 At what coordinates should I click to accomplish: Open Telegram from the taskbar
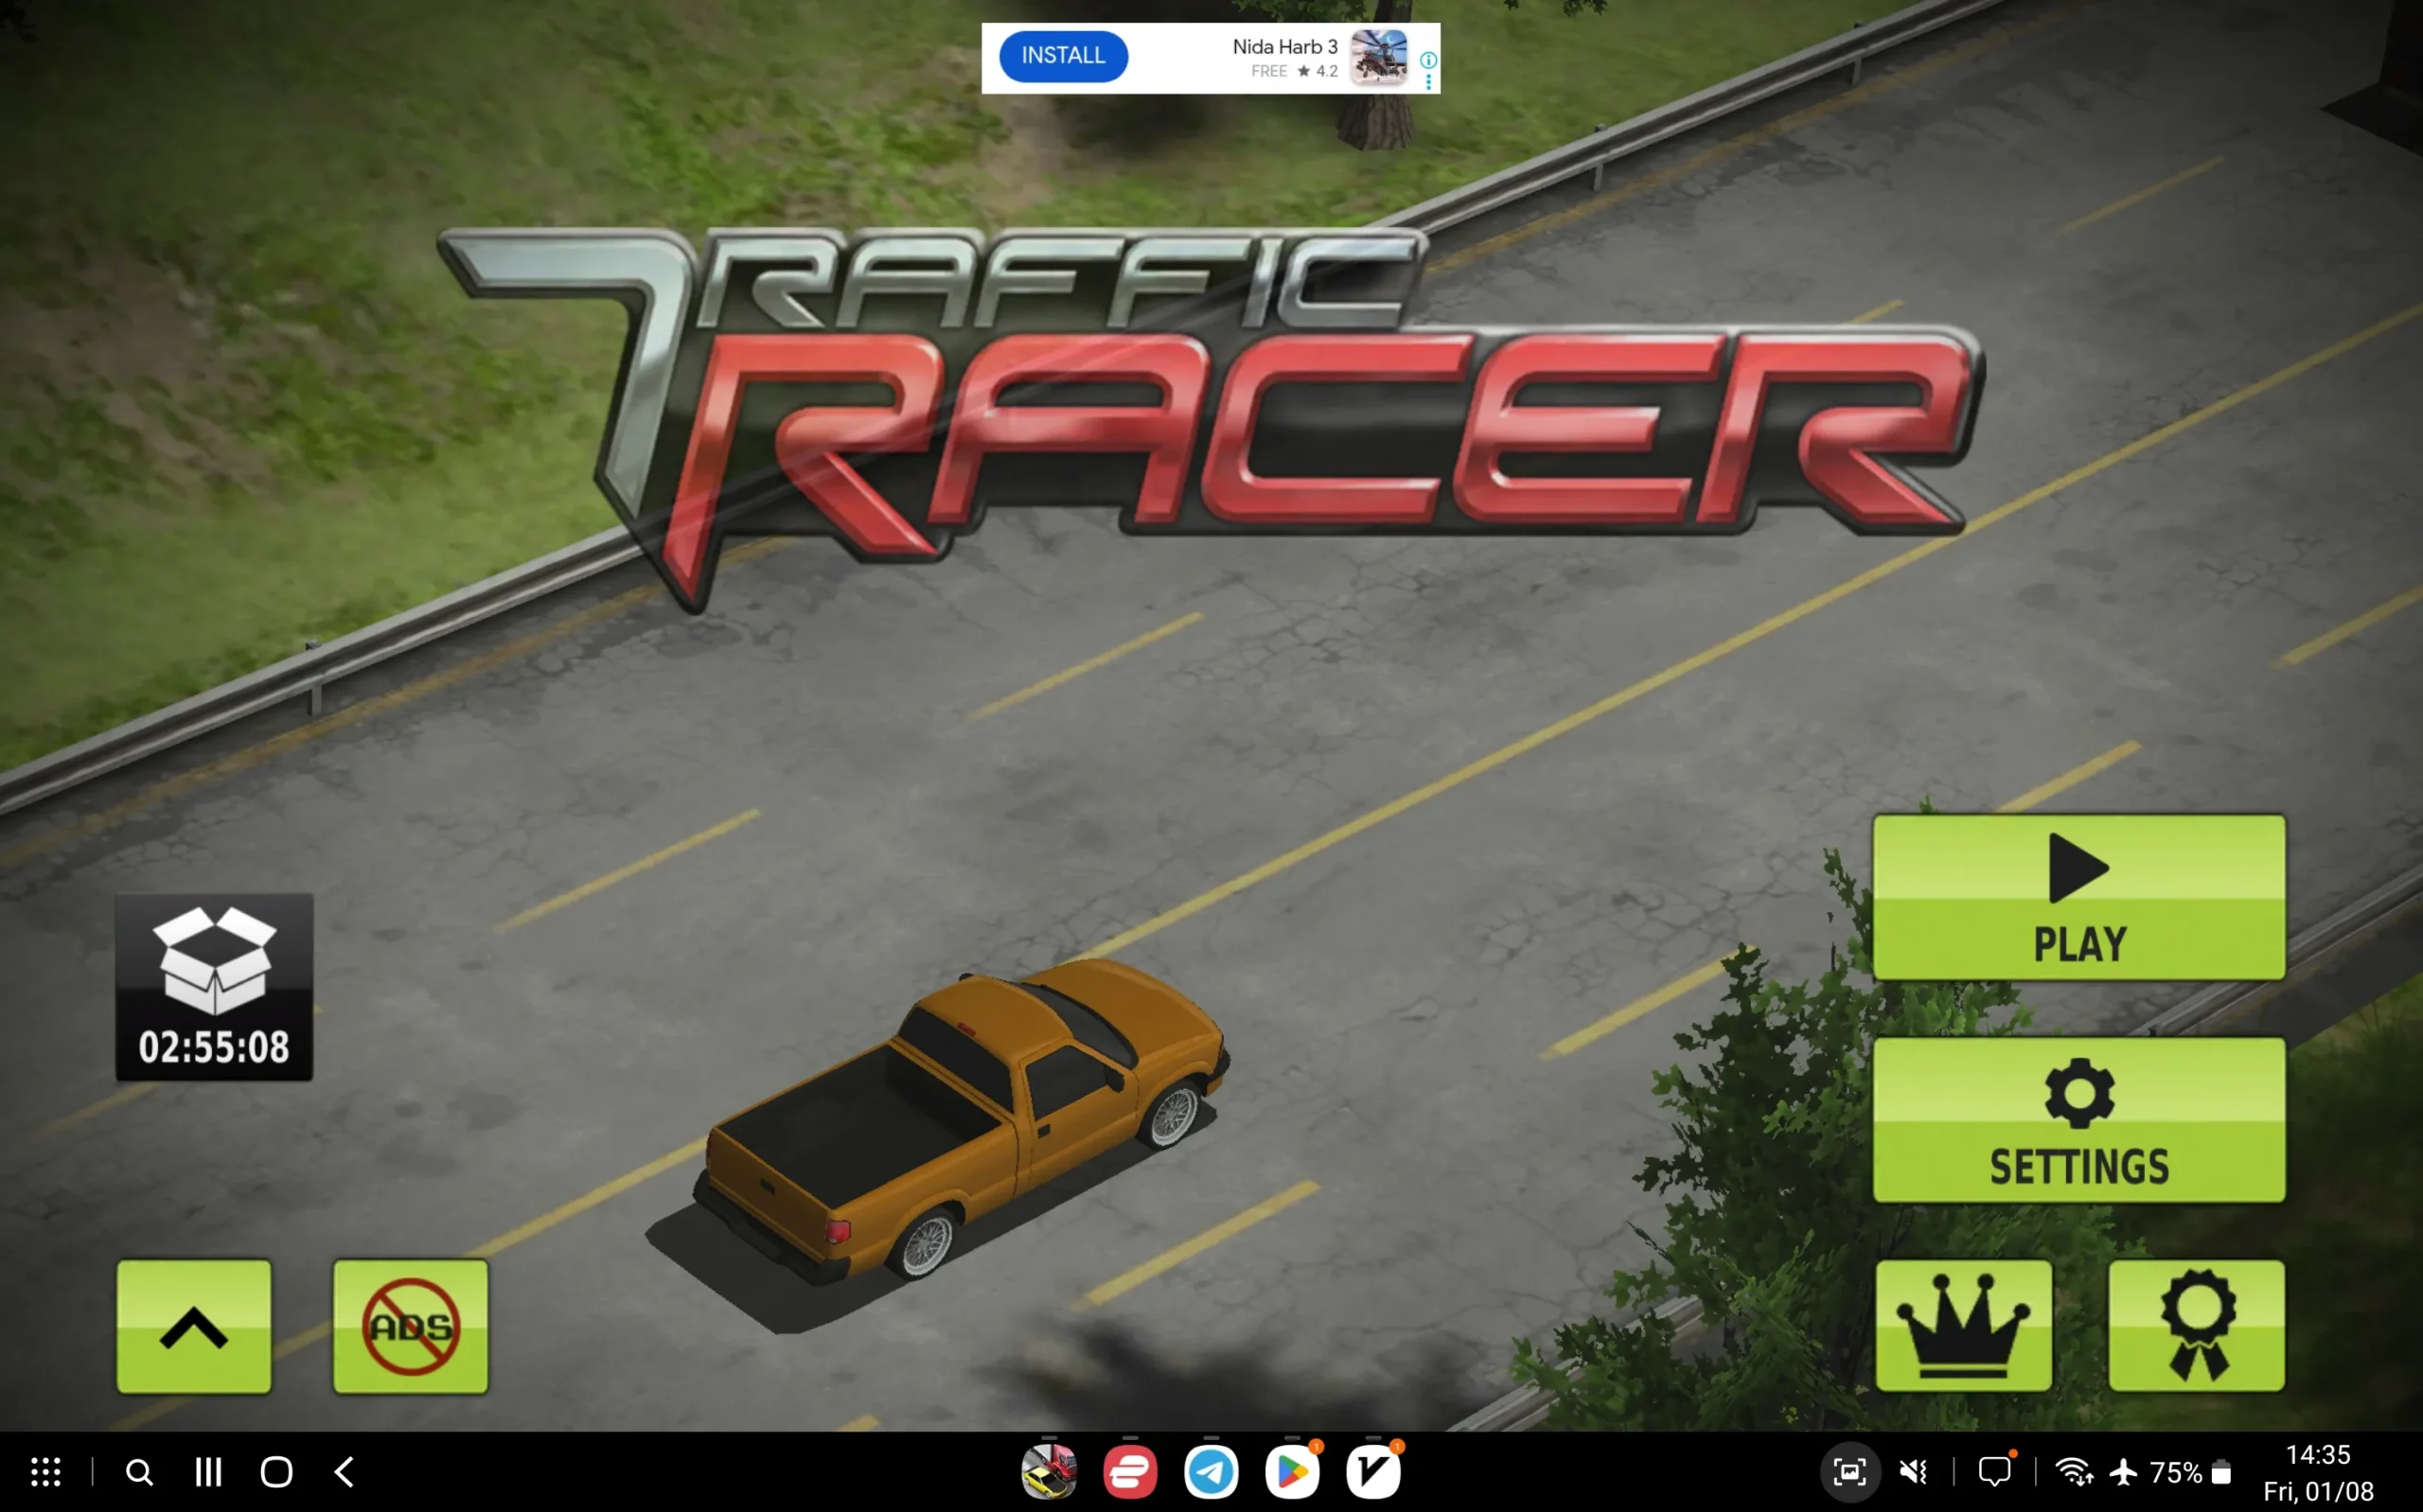[x=1211, y=1472]
